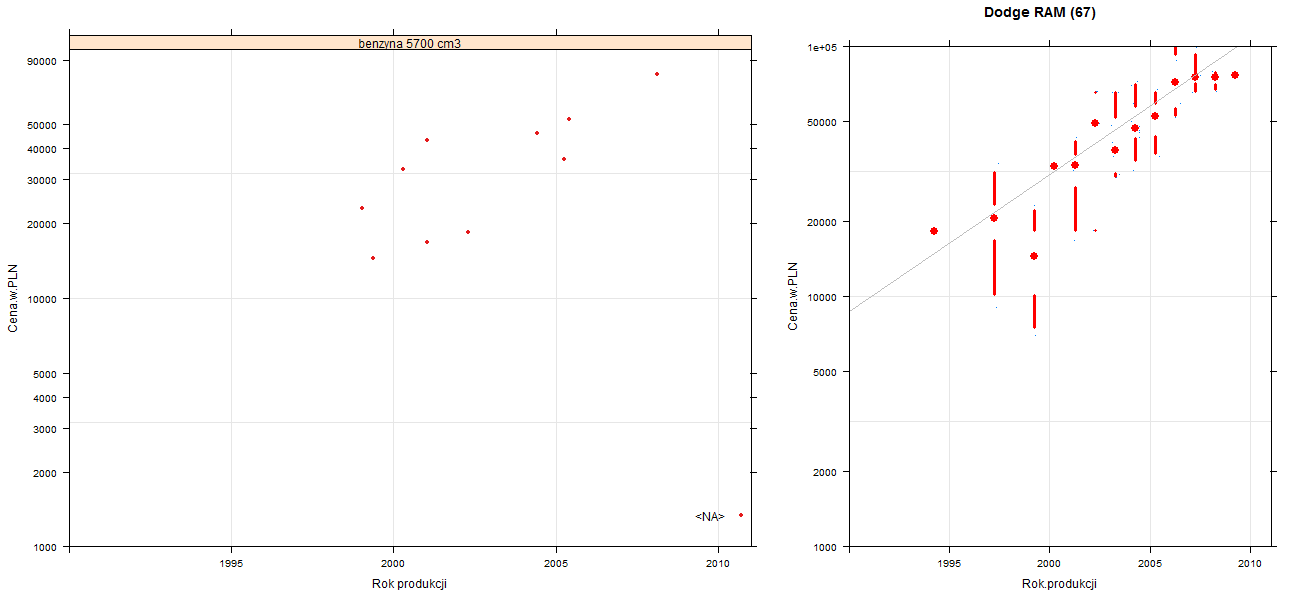
Task: Click the "2005" year tick in benzyna chart
Action: (x=556, y=564)
